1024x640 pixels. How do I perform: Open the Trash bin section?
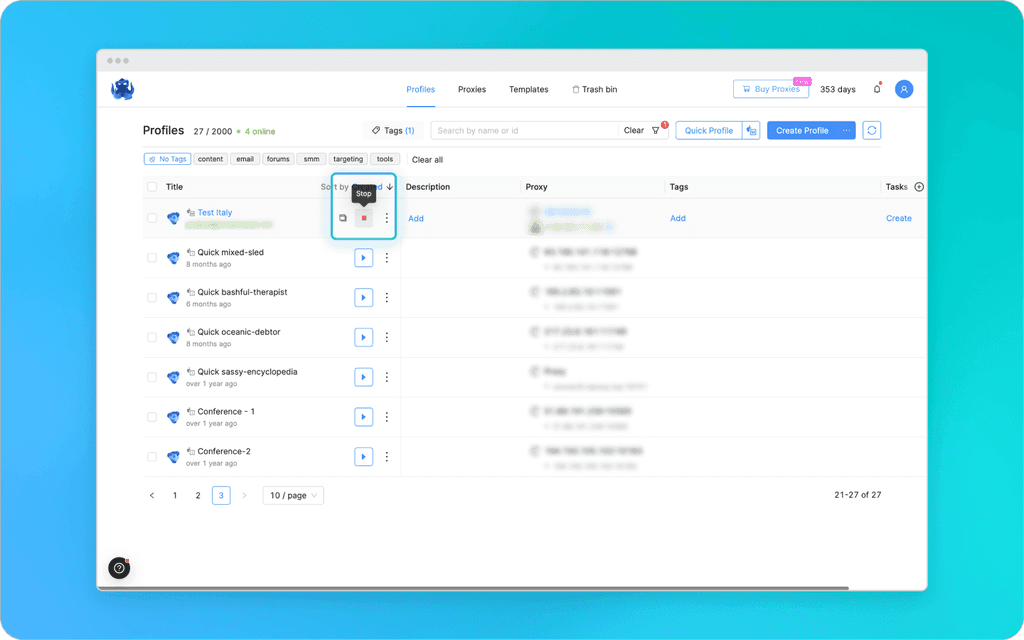tap(594, 89)
